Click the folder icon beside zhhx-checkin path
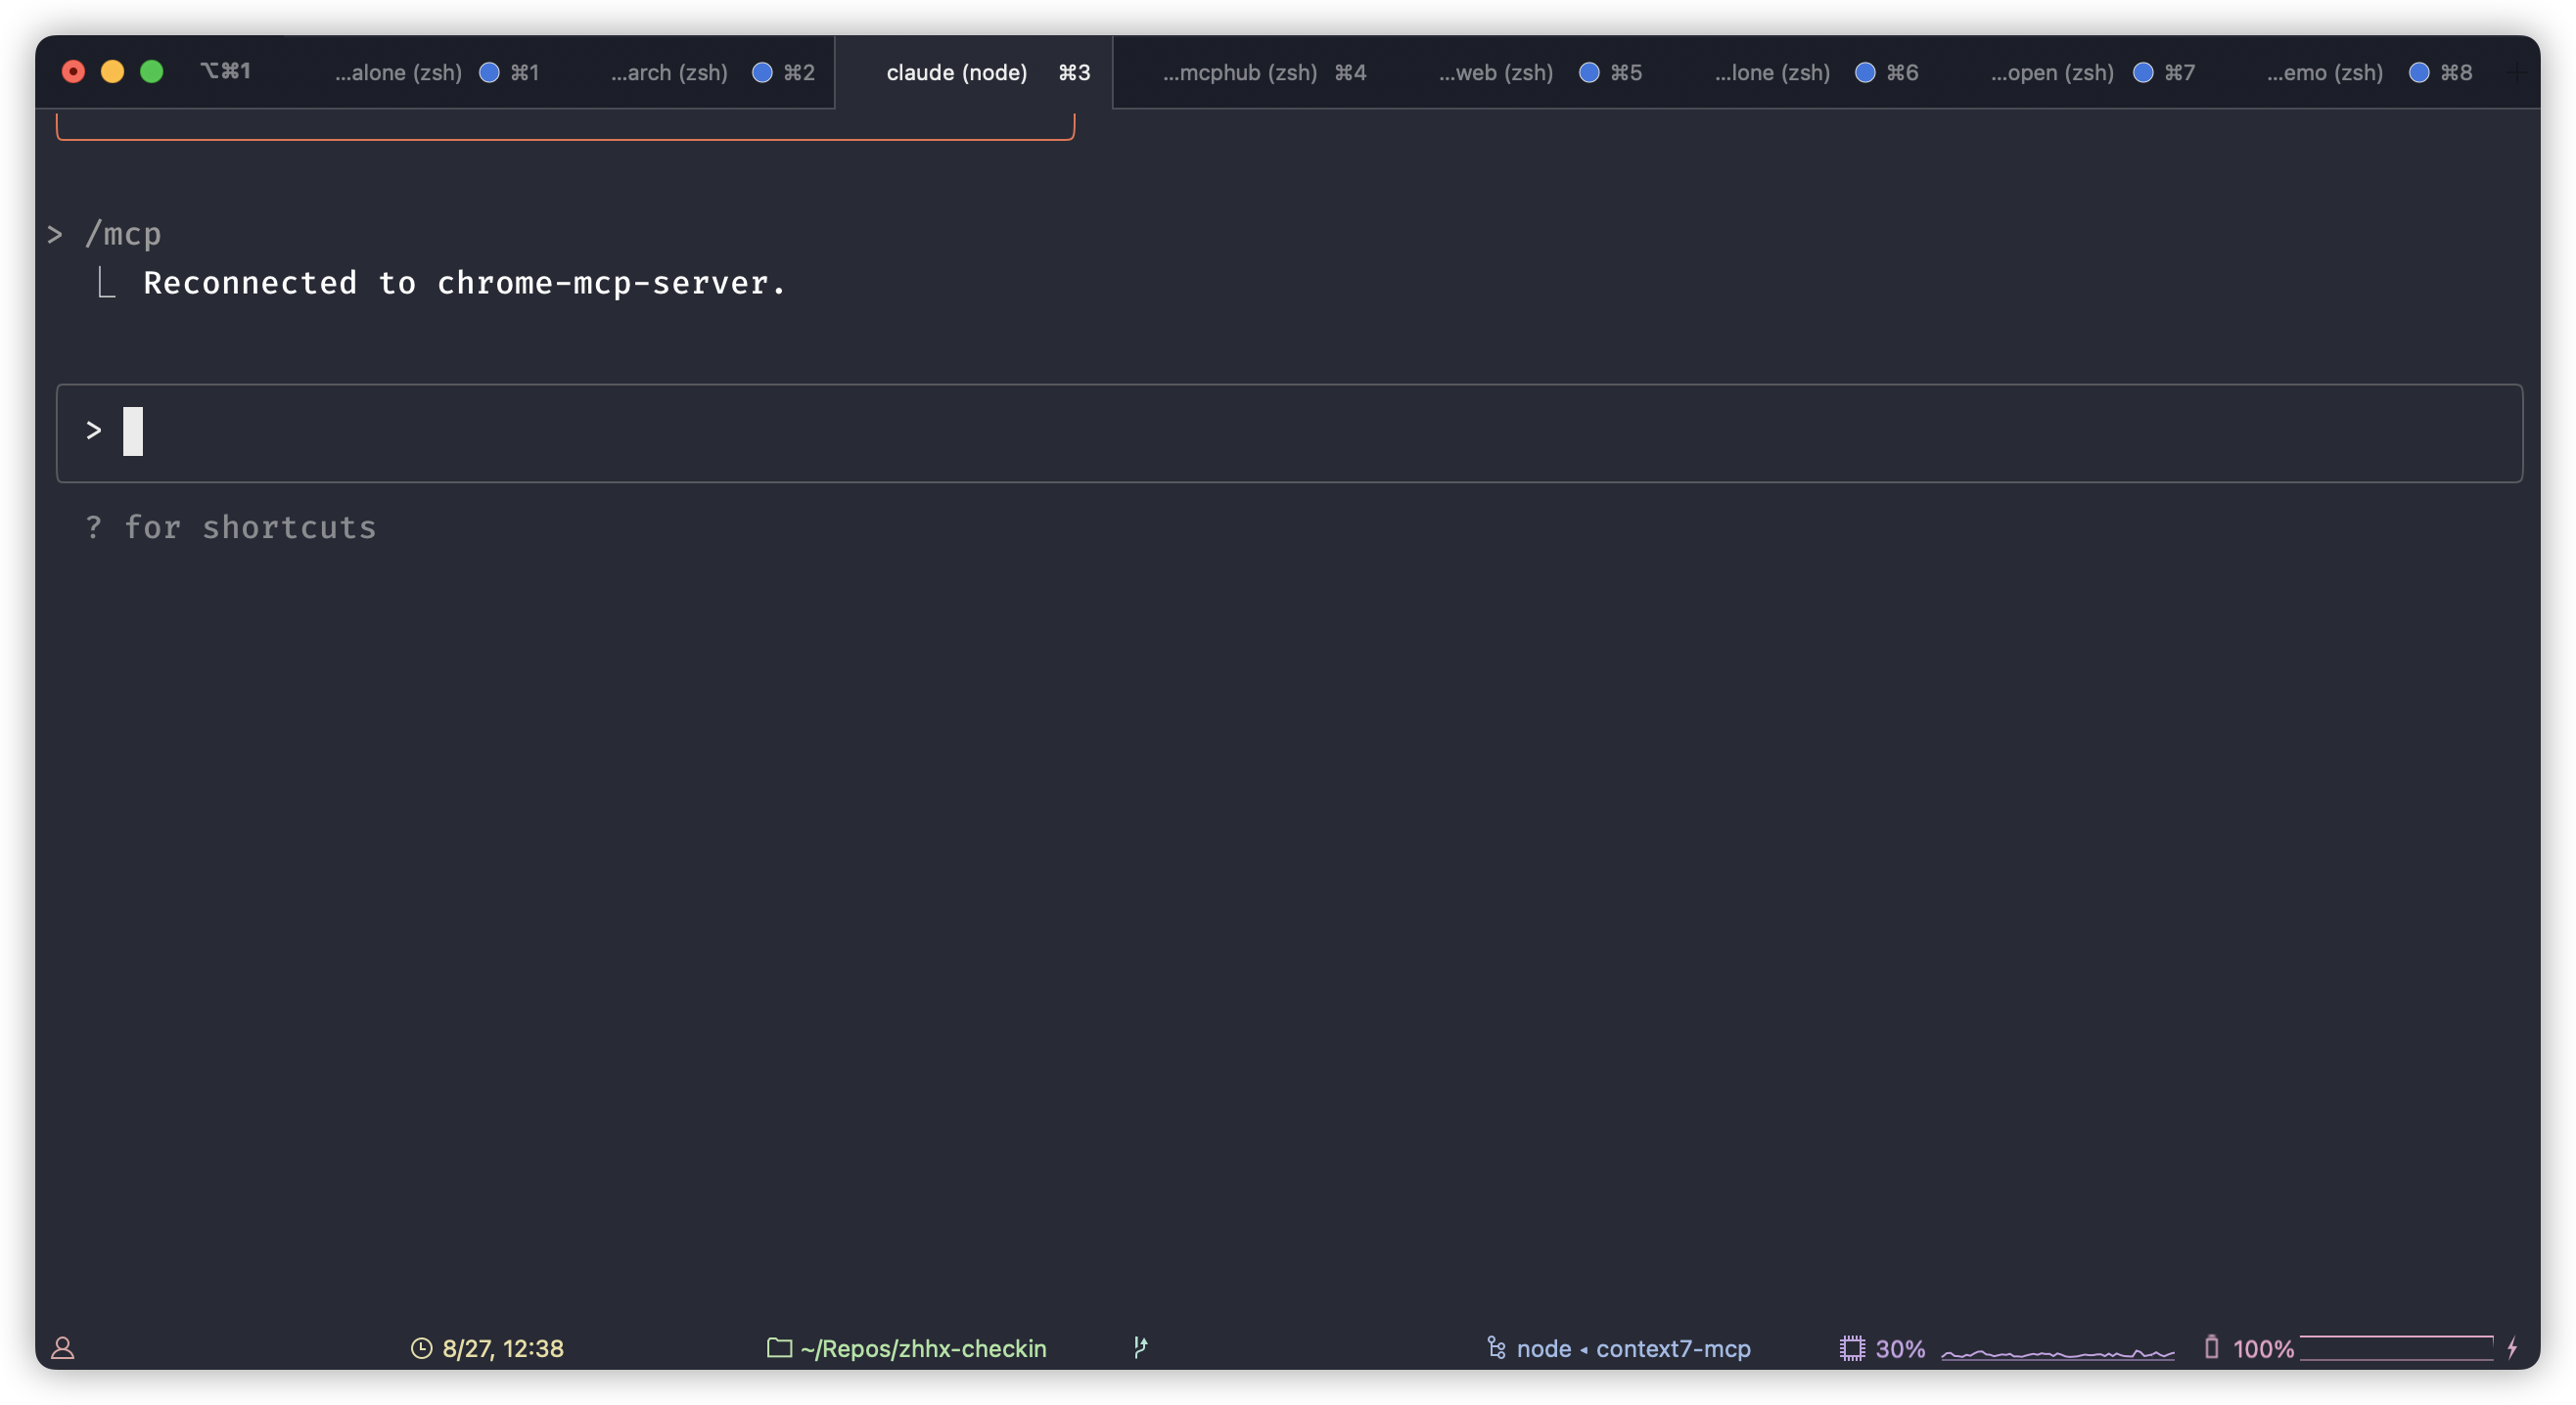The height and width of the screenshot is (1405, 2576). point(777,1348)
